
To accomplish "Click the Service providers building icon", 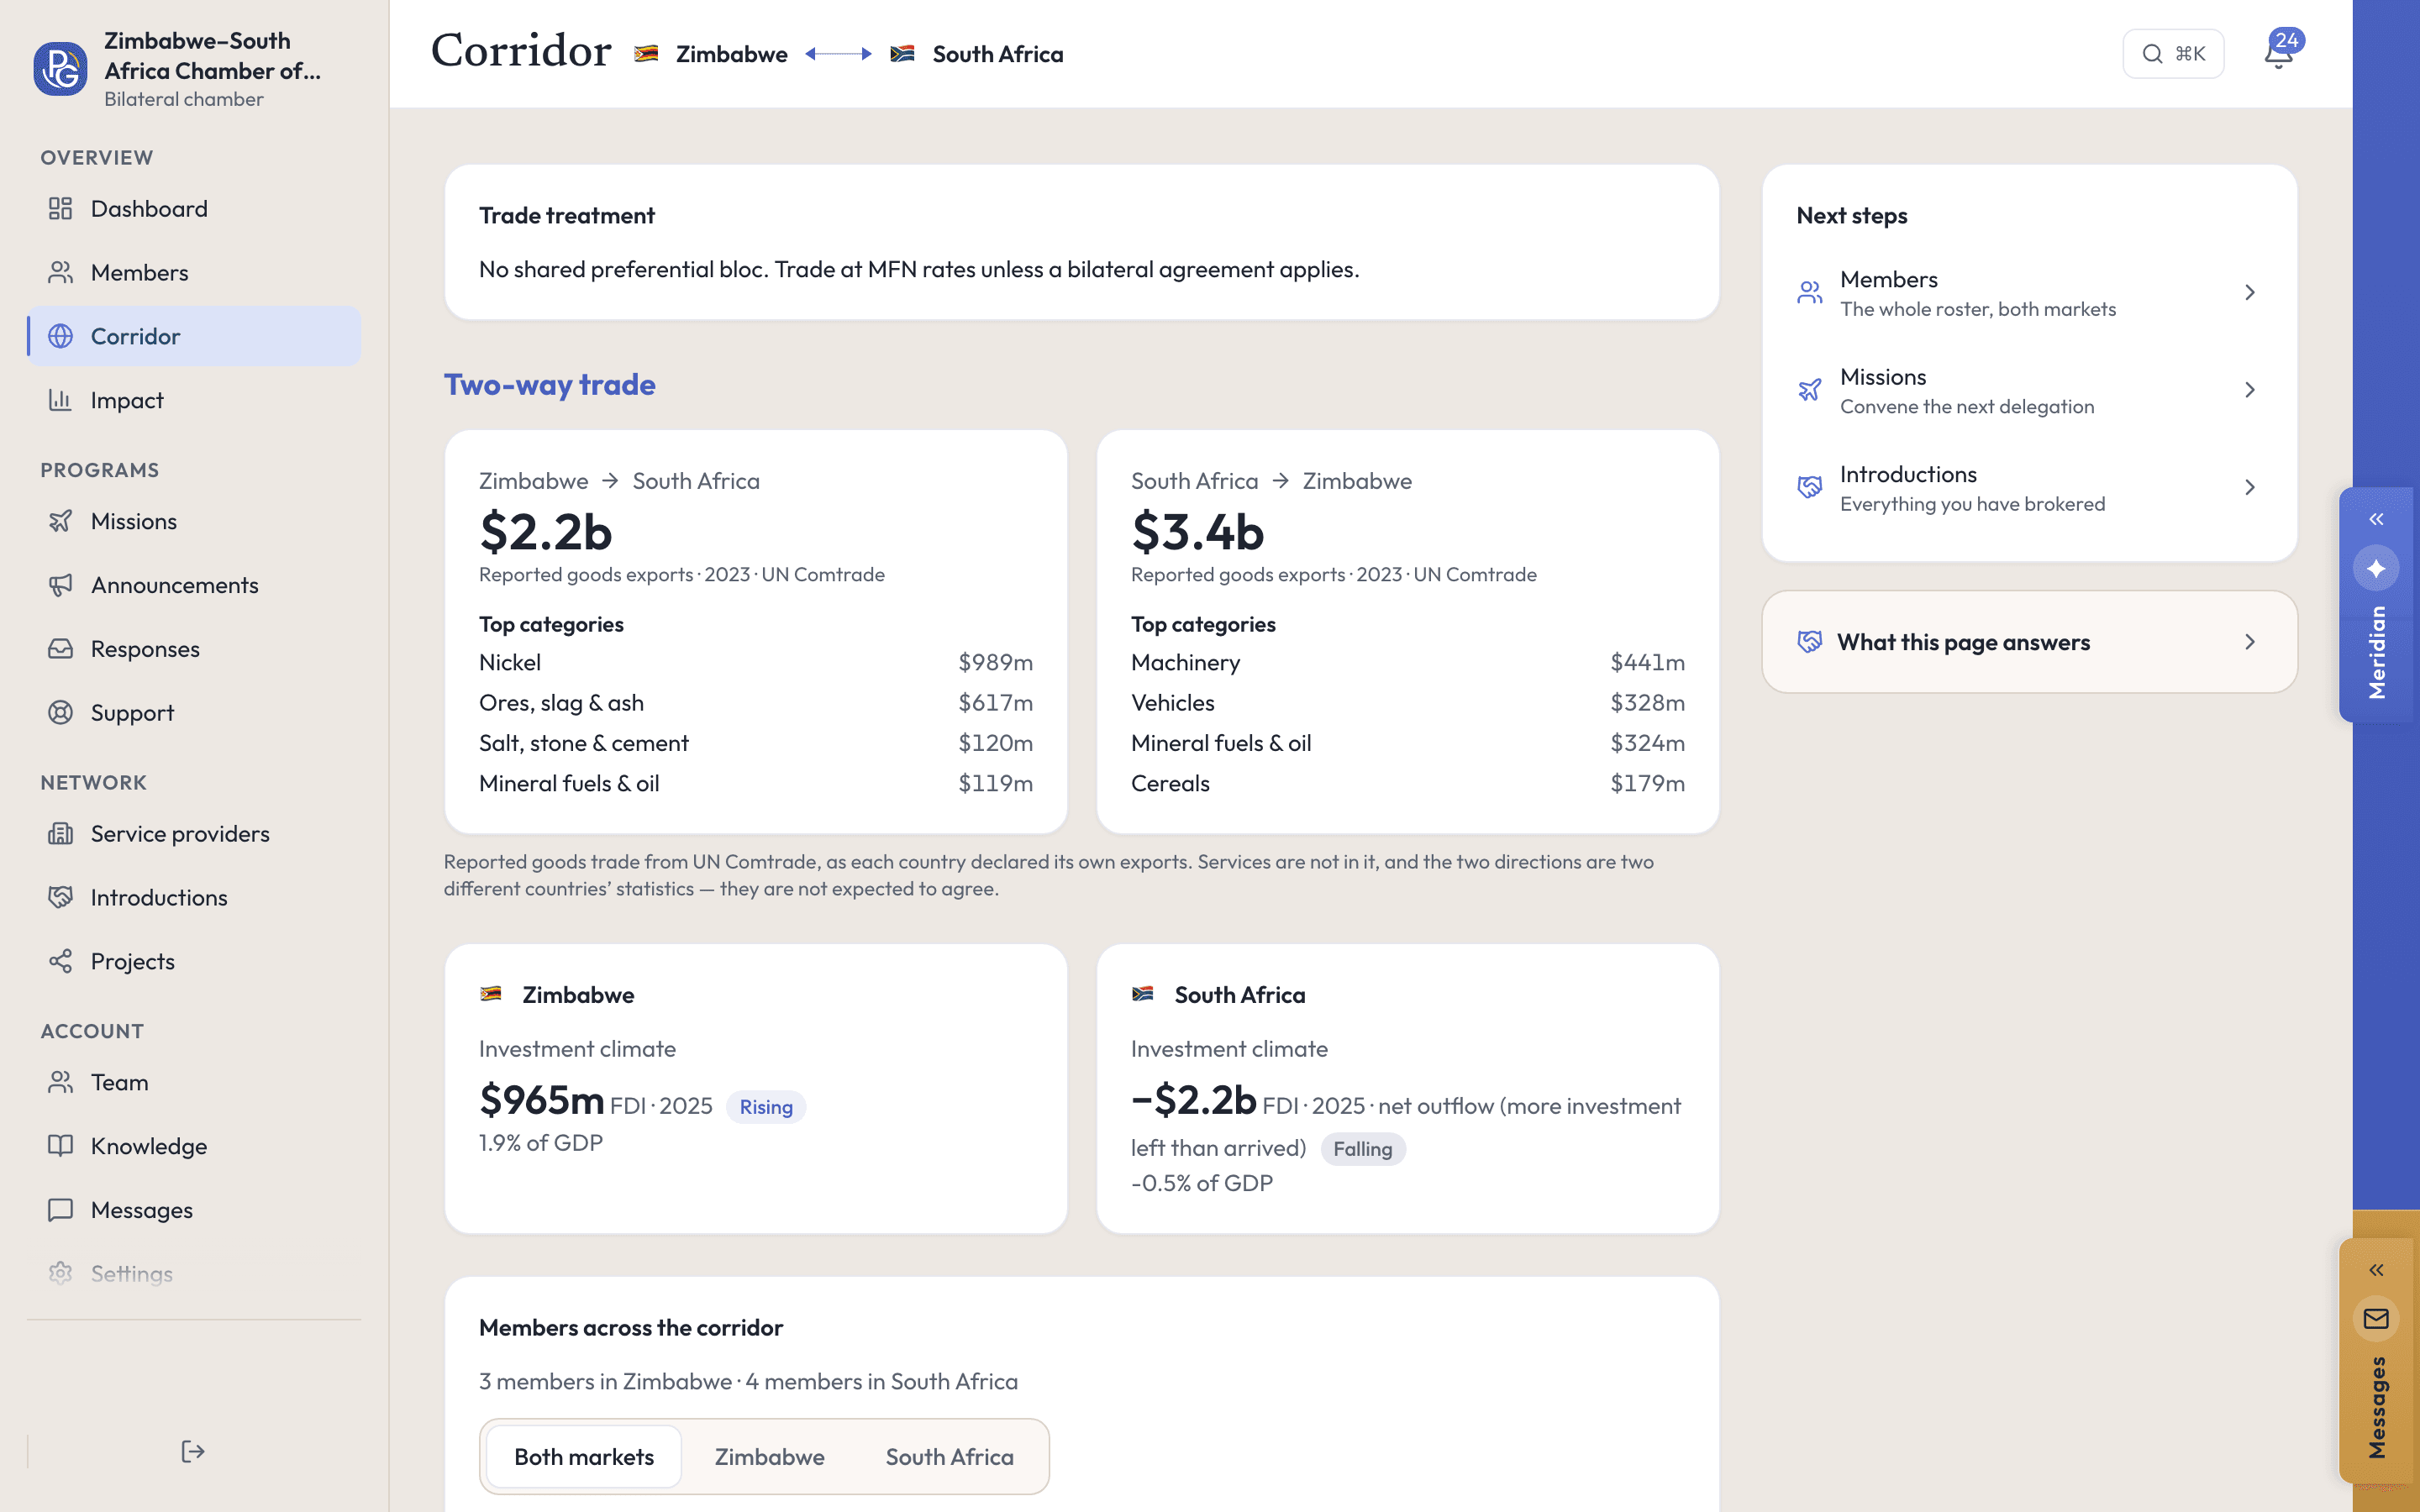I will [x=61, y=834].
